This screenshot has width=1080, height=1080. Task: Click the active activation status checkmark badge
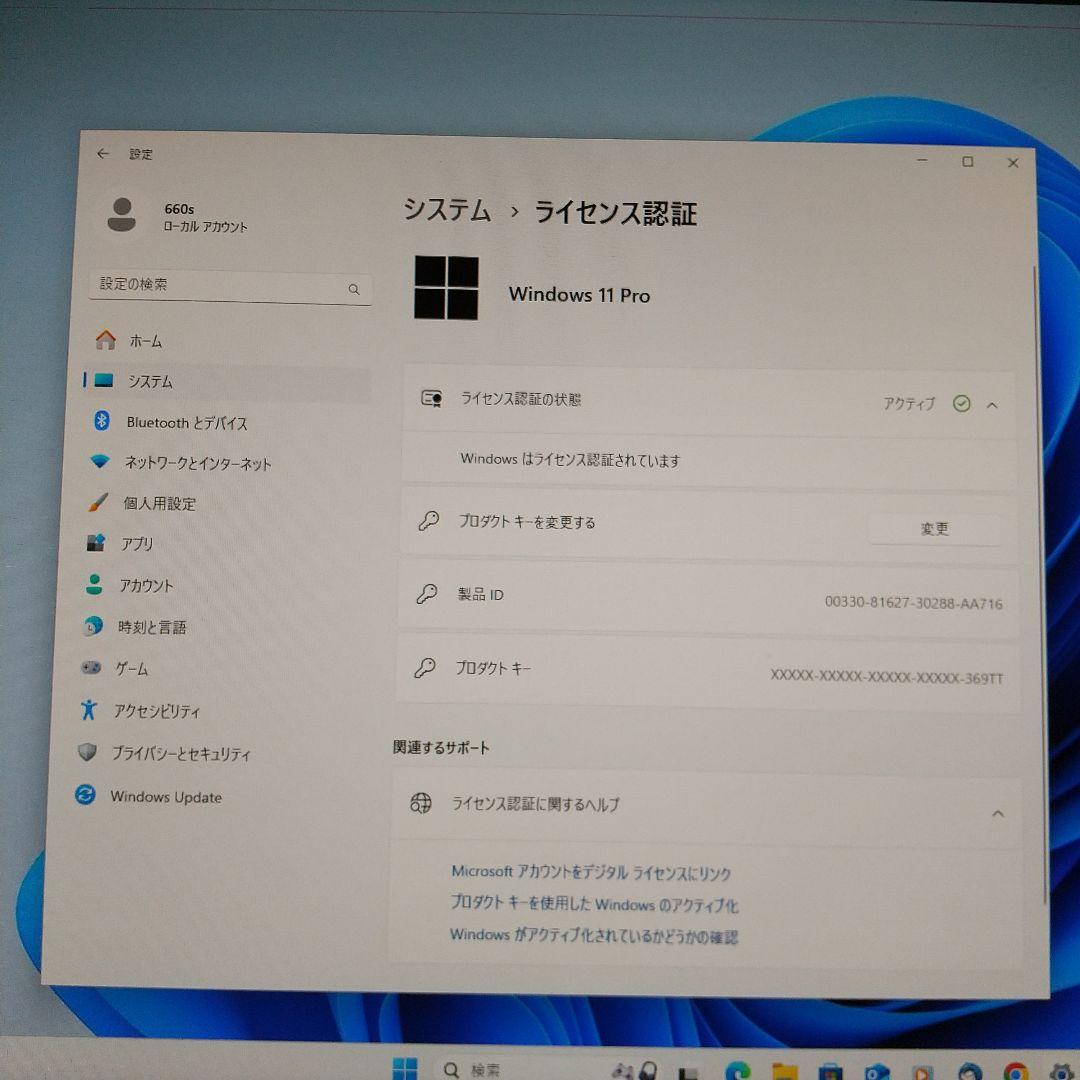(x=960, y=403)
